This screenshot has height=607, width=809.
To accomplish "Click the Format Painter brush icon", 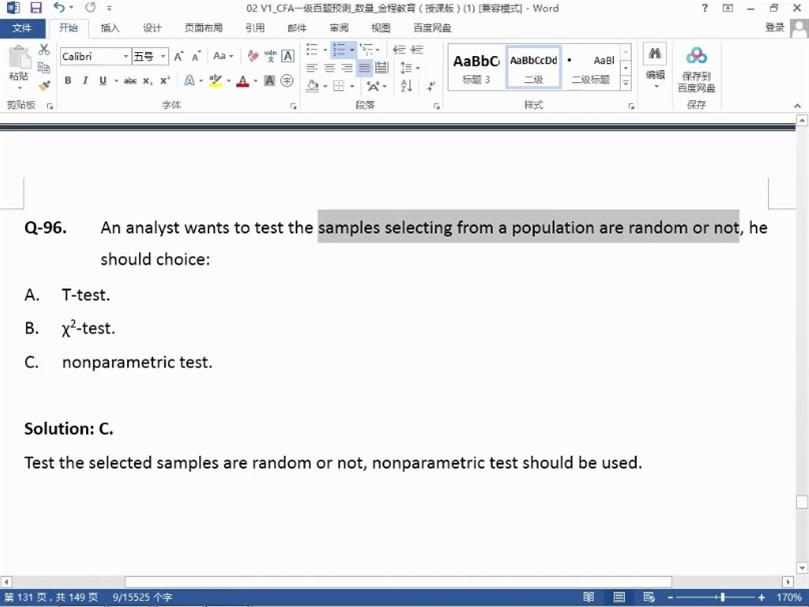I will pos(44,86).
